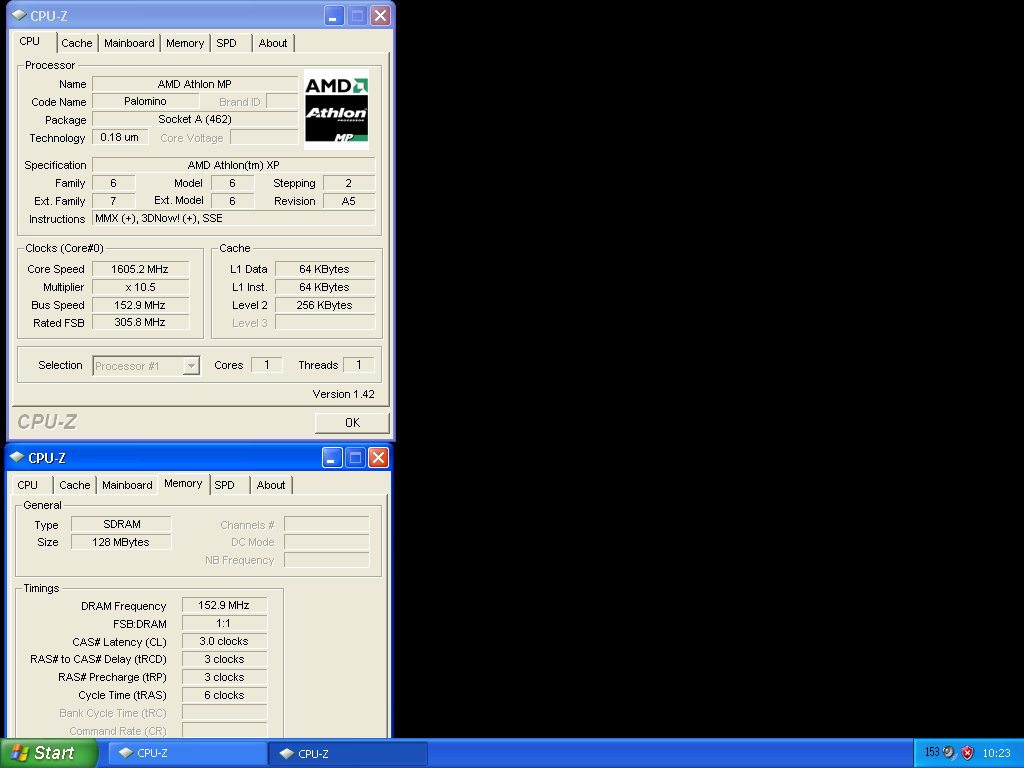Viewport: 1024px width, 768px height.
Task: Click the Level 2 value 256 KBytes
Action: tap(325, 305)
